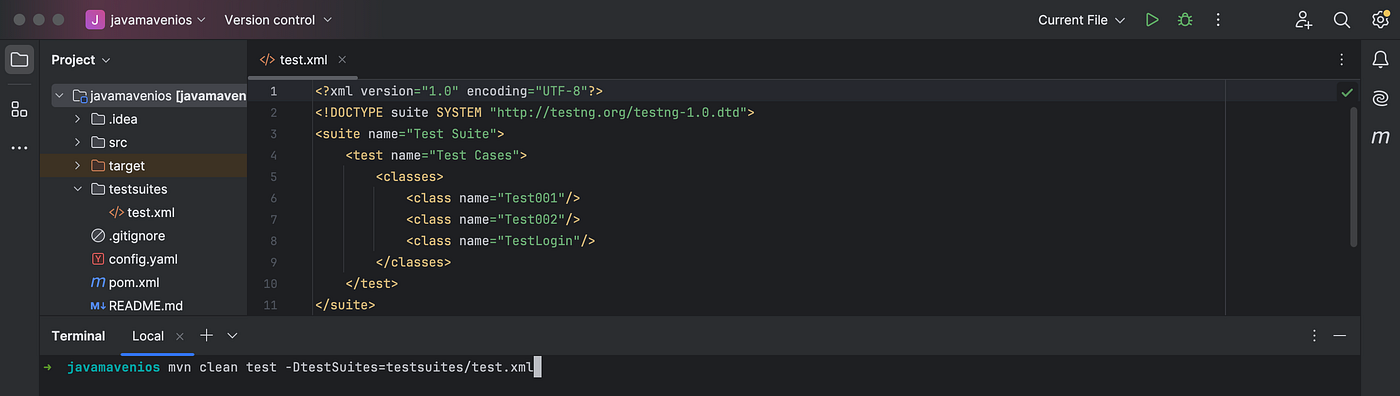Select test.xml in the project tree
The width and height of the screenshot is (1400, 396).
[144, 212]
